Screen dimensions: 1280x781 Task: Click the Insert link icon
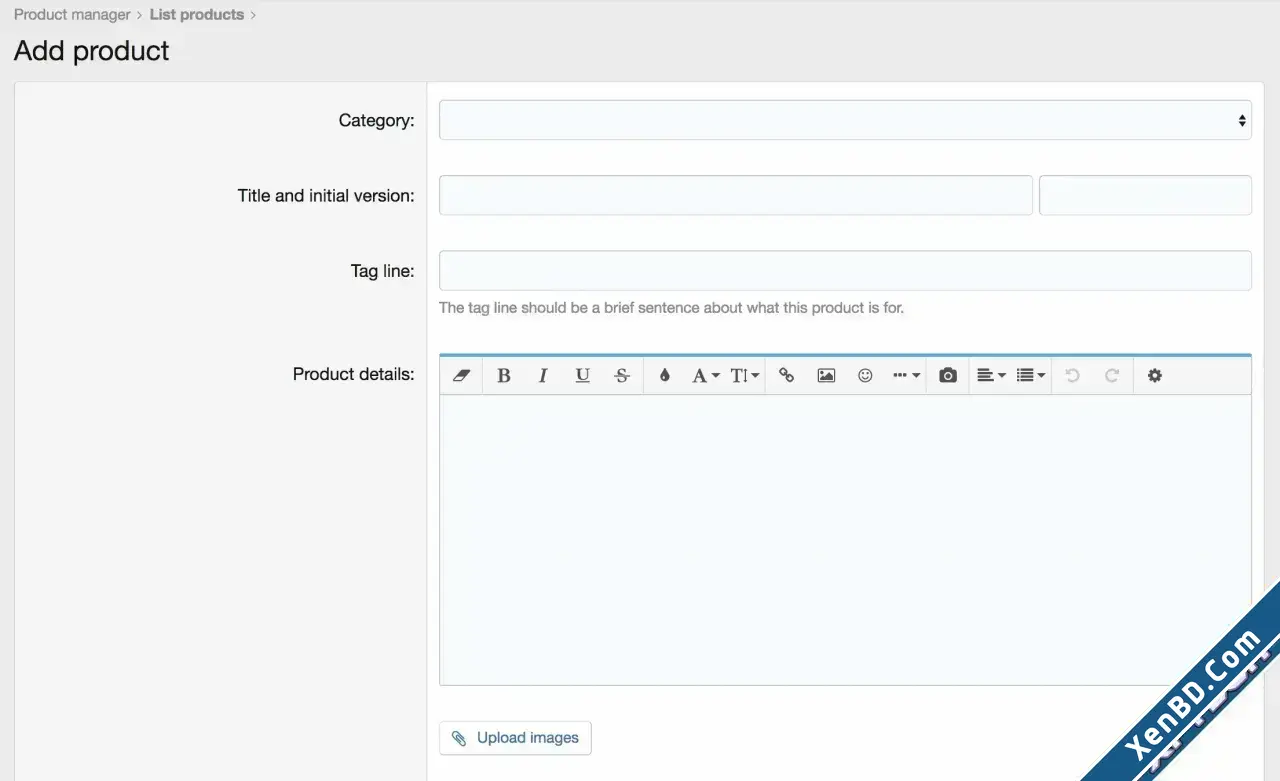point(787,376)
